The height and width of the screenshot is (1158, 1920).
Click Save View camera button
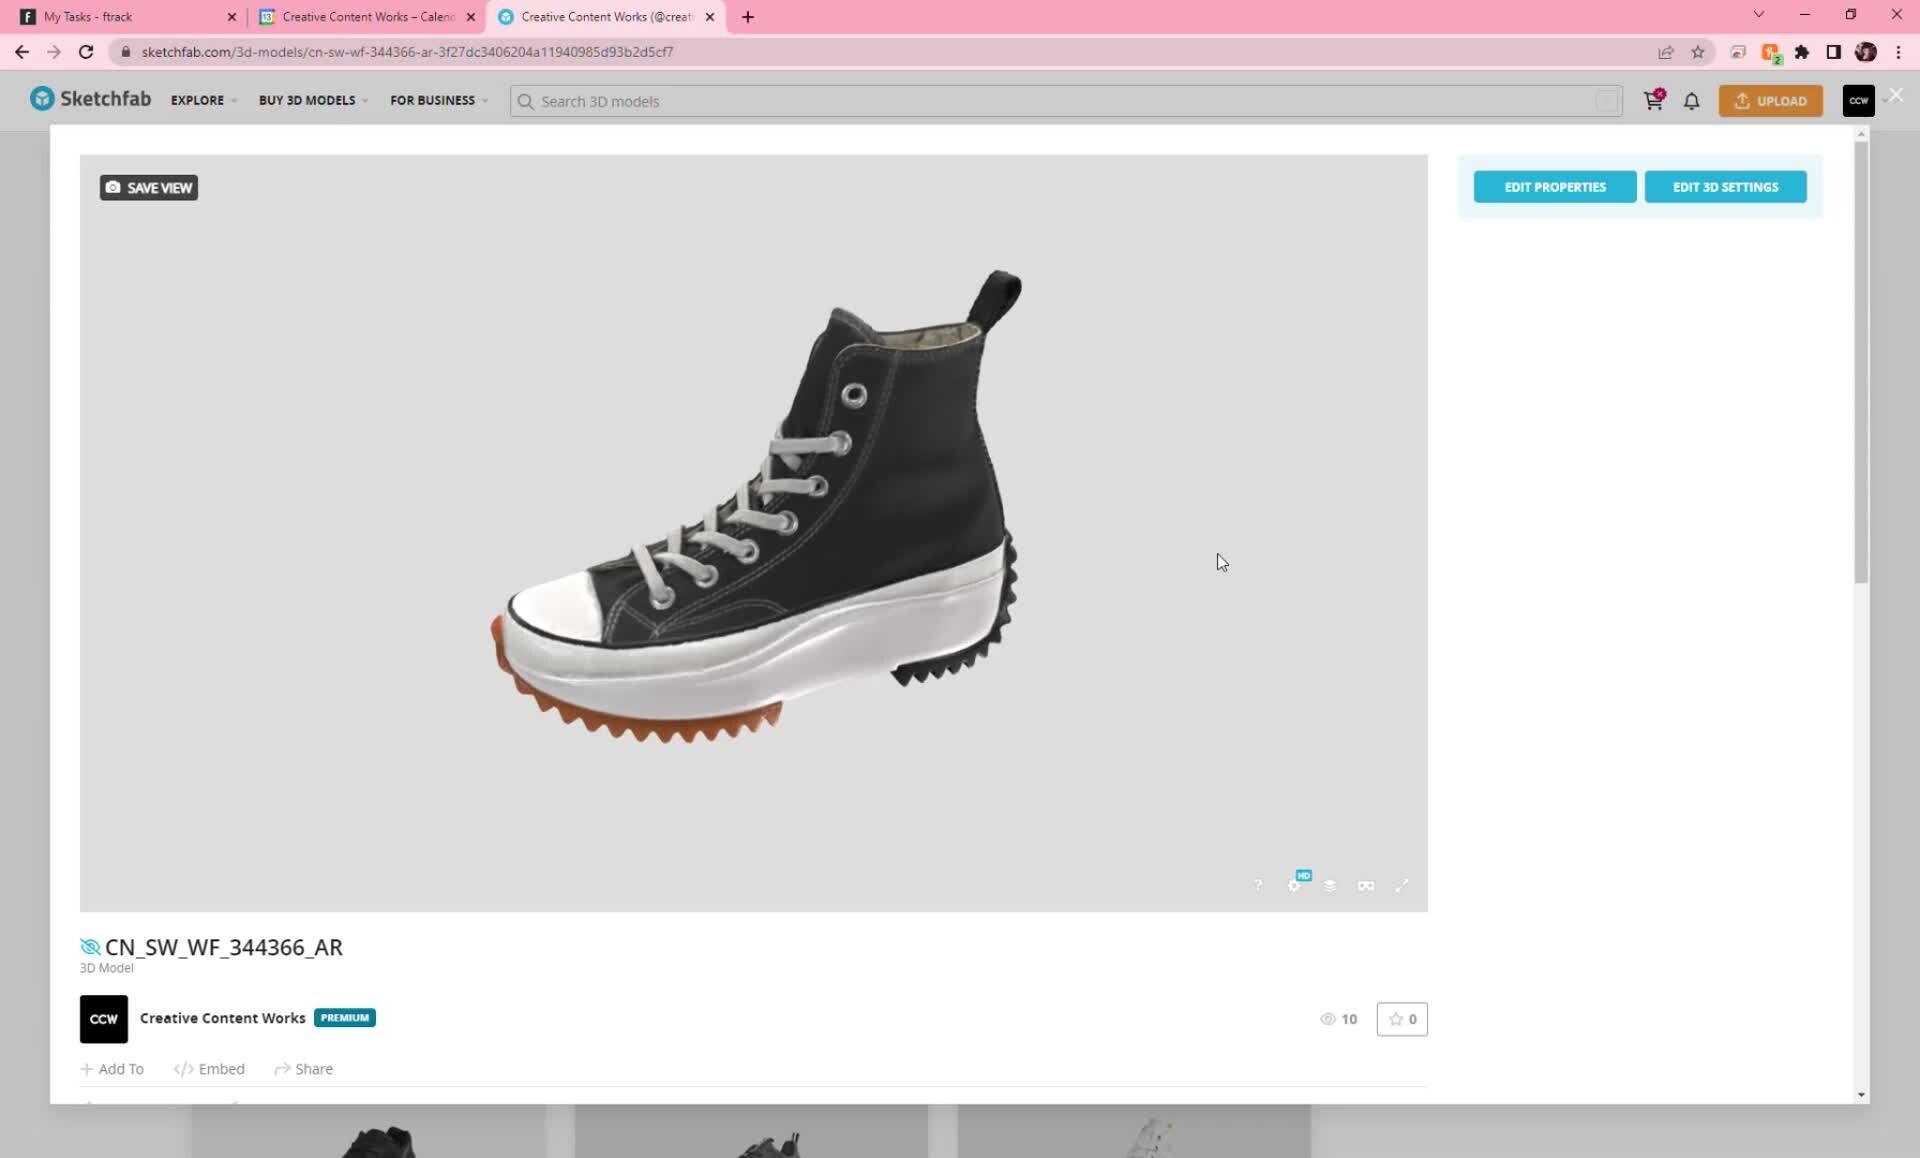coord(149,188)
